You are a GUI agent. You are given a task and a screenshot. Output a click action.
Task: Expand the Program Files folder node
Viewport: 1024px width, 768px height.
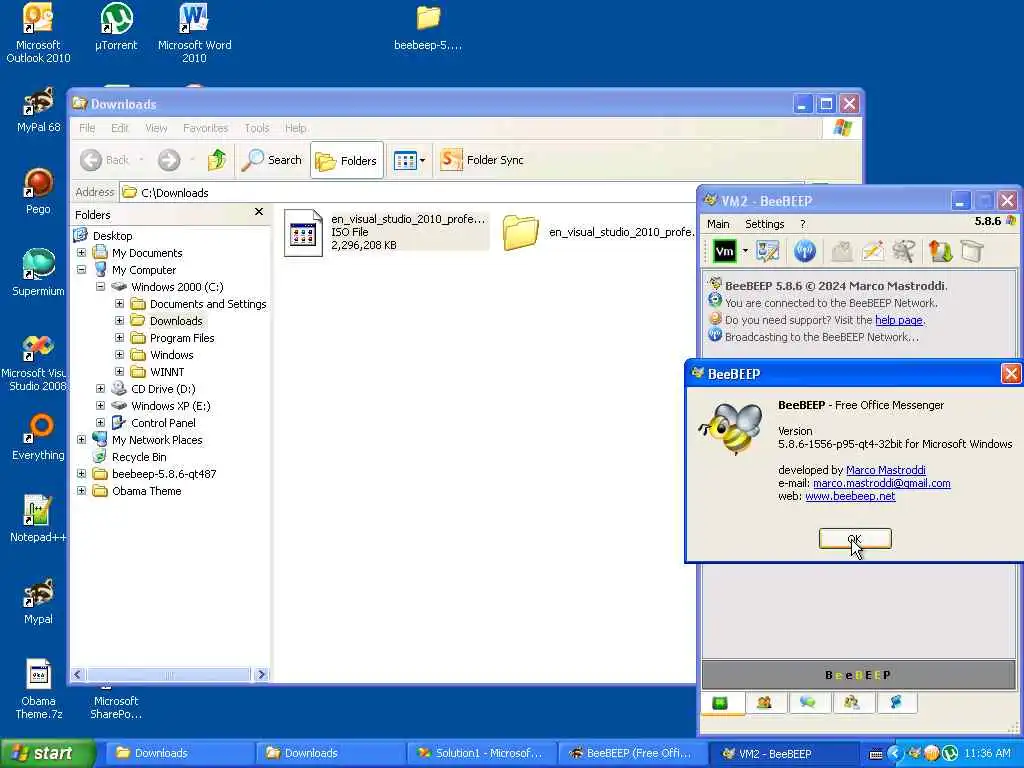(120, 338)
